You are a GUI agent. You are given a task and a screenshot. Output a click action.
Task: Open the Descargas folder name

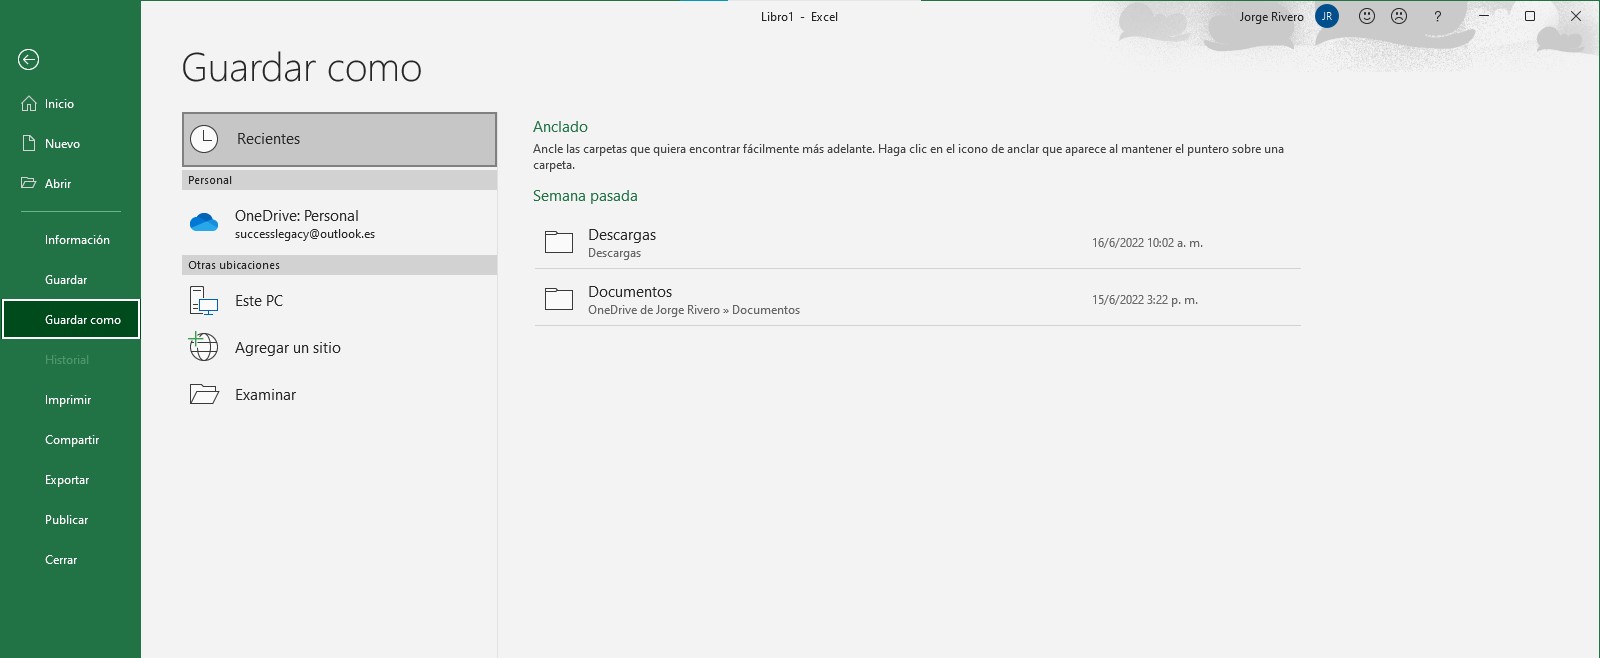[x=622, y=235]
